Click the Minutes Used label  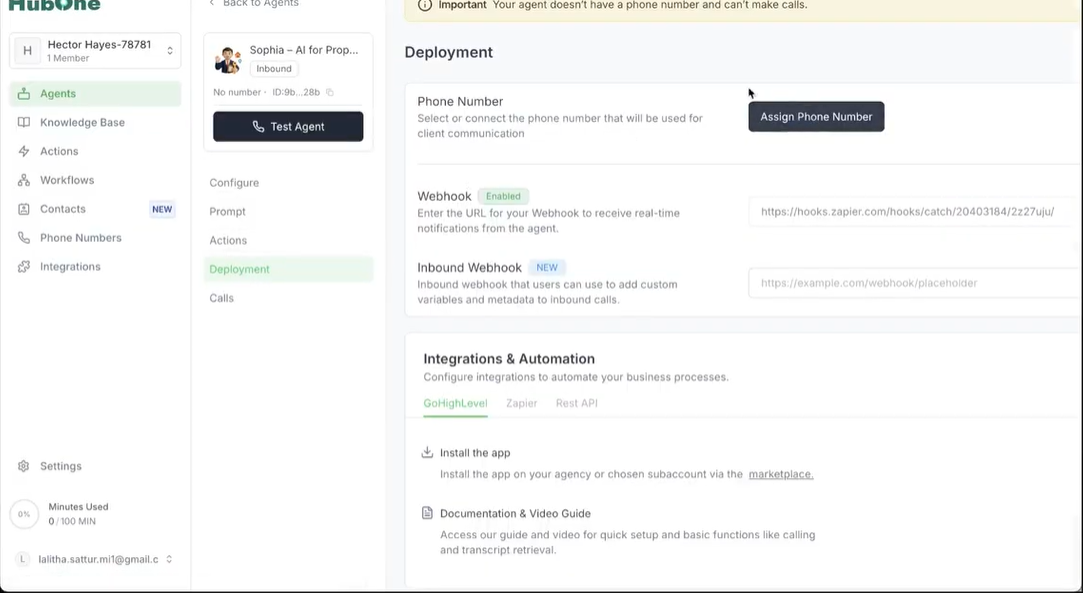78,507
